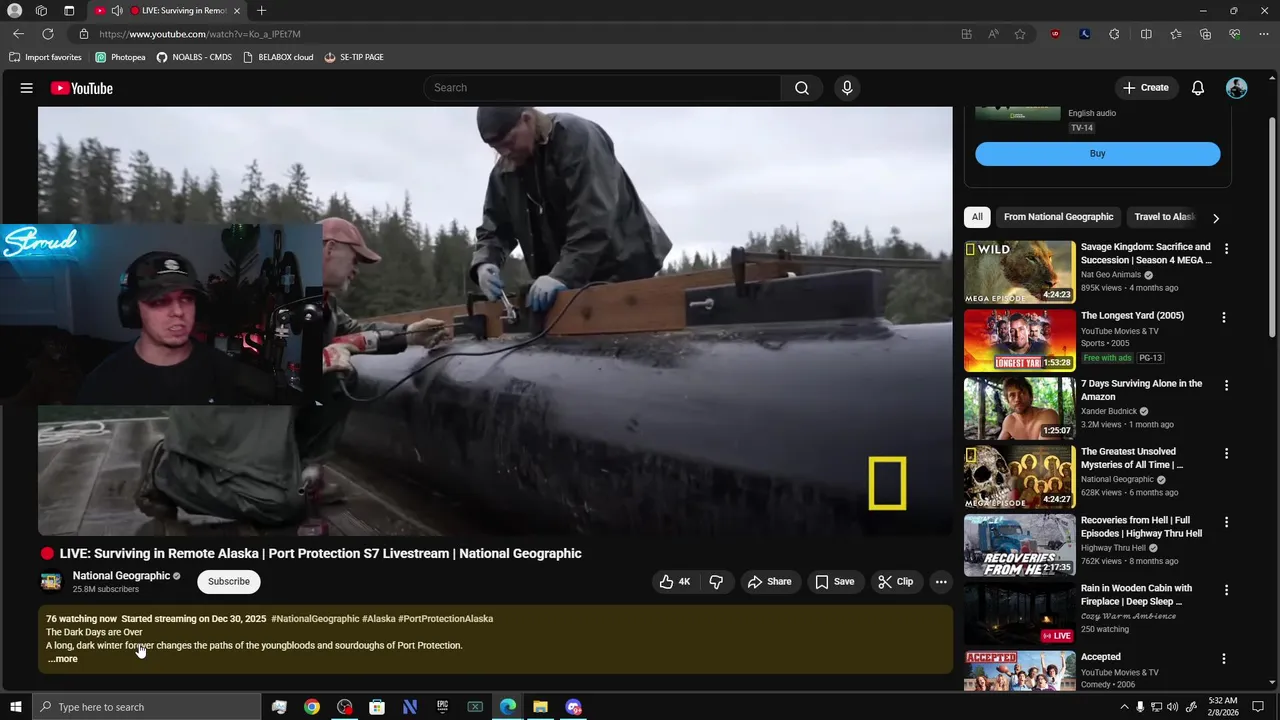This screenshot has width=1280, height=720.
Task: Open tab actions menu in Edge
Action: (69, 11)
